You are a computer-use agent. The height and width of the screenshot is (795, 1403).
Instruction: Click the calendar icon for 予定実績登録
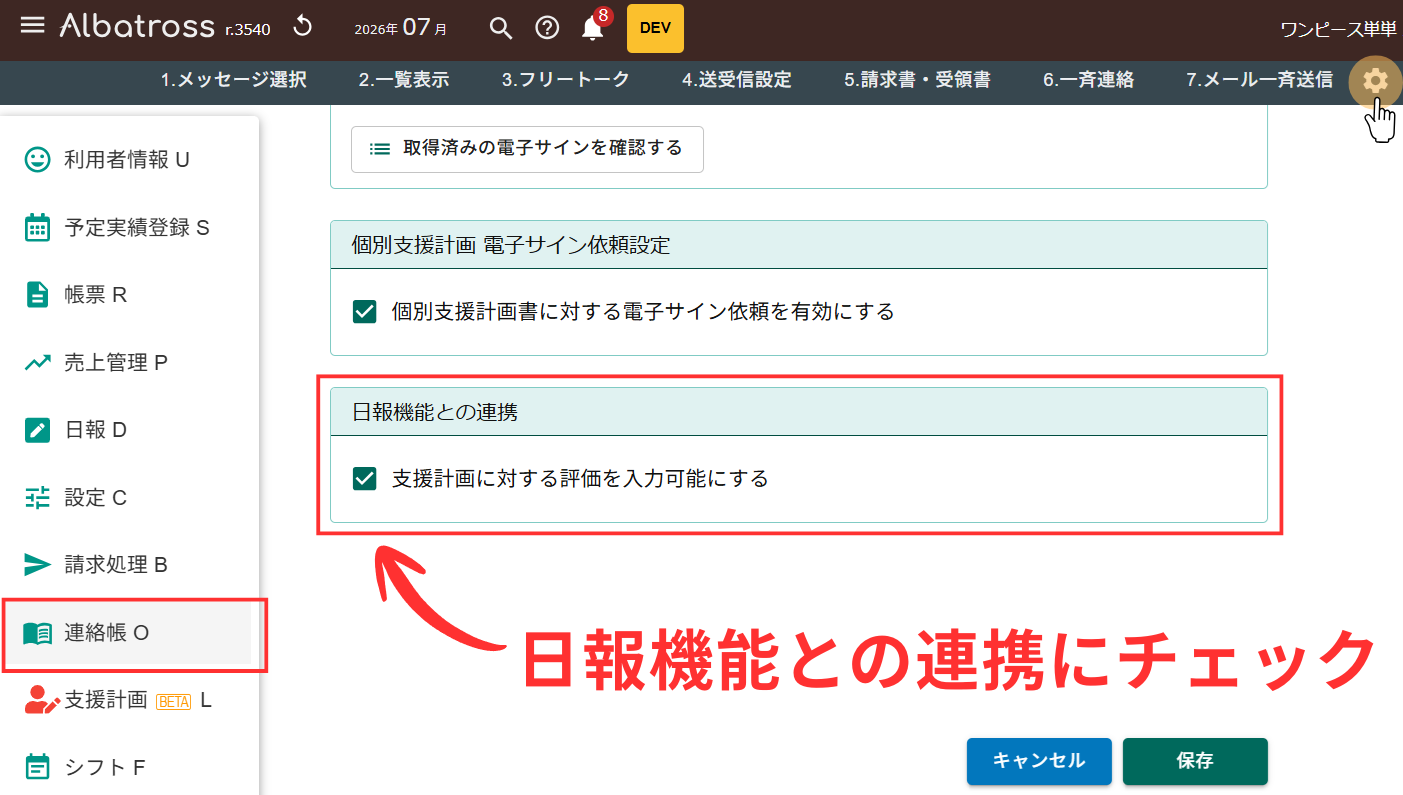(x=37, y=228)
